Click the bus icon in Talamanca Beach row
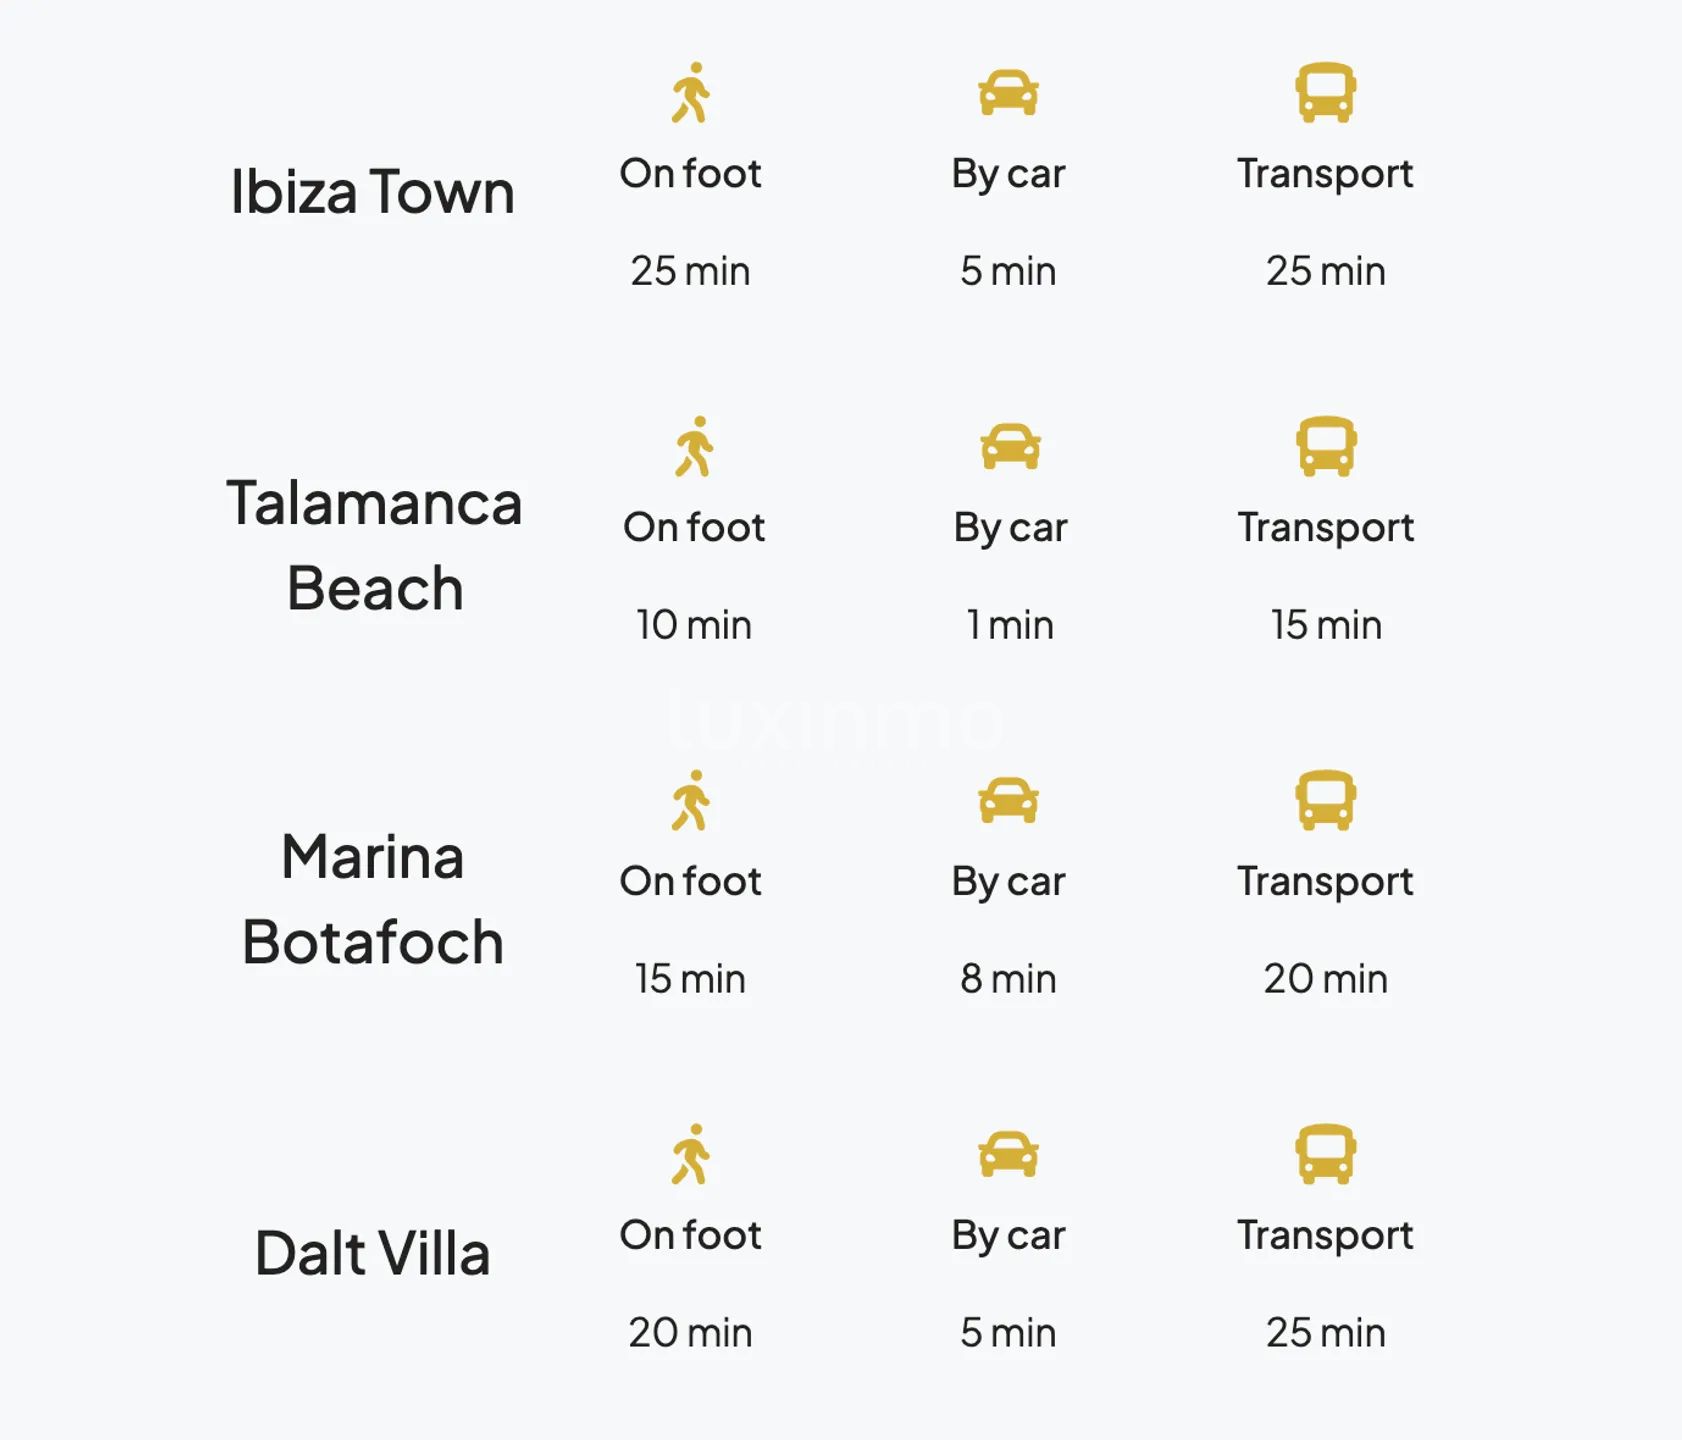The height and width of the screenshot is (1440, 1682). [1326, 447]
